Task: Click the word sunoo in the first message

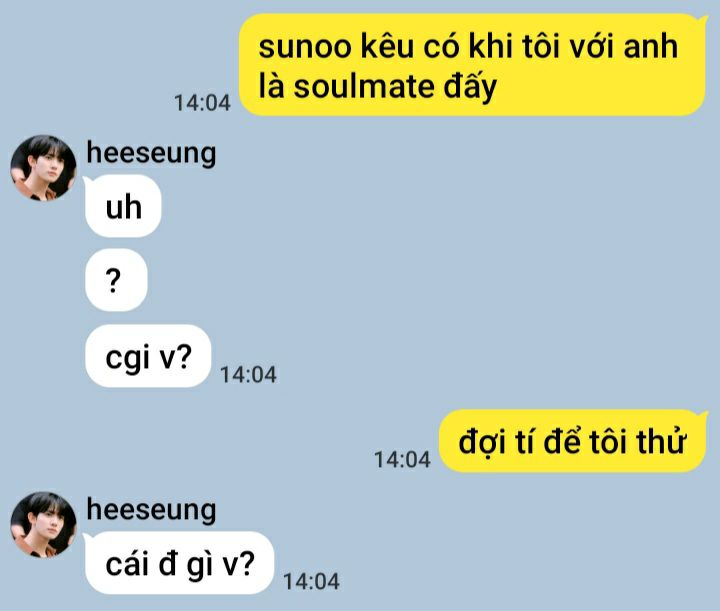Action: pos(305,47)
